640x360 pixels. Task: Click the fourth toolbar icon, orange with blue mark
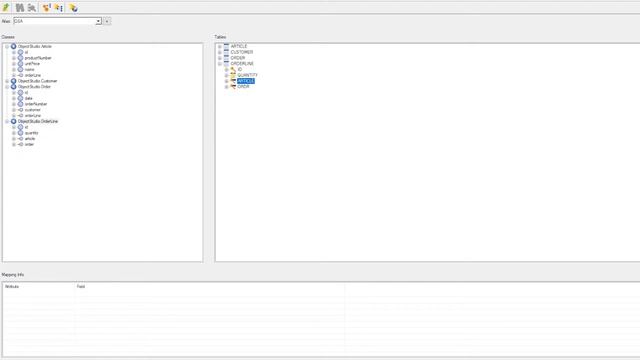[47, 7]
